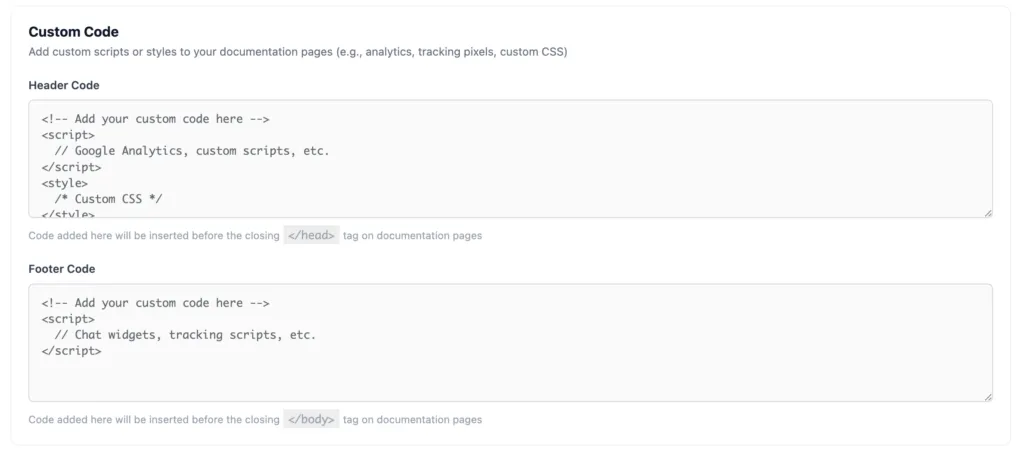The height and width of the screenshot is (462, 1024).
Task: Grab the Header Code resize handle
Action: tap(987, 212)
